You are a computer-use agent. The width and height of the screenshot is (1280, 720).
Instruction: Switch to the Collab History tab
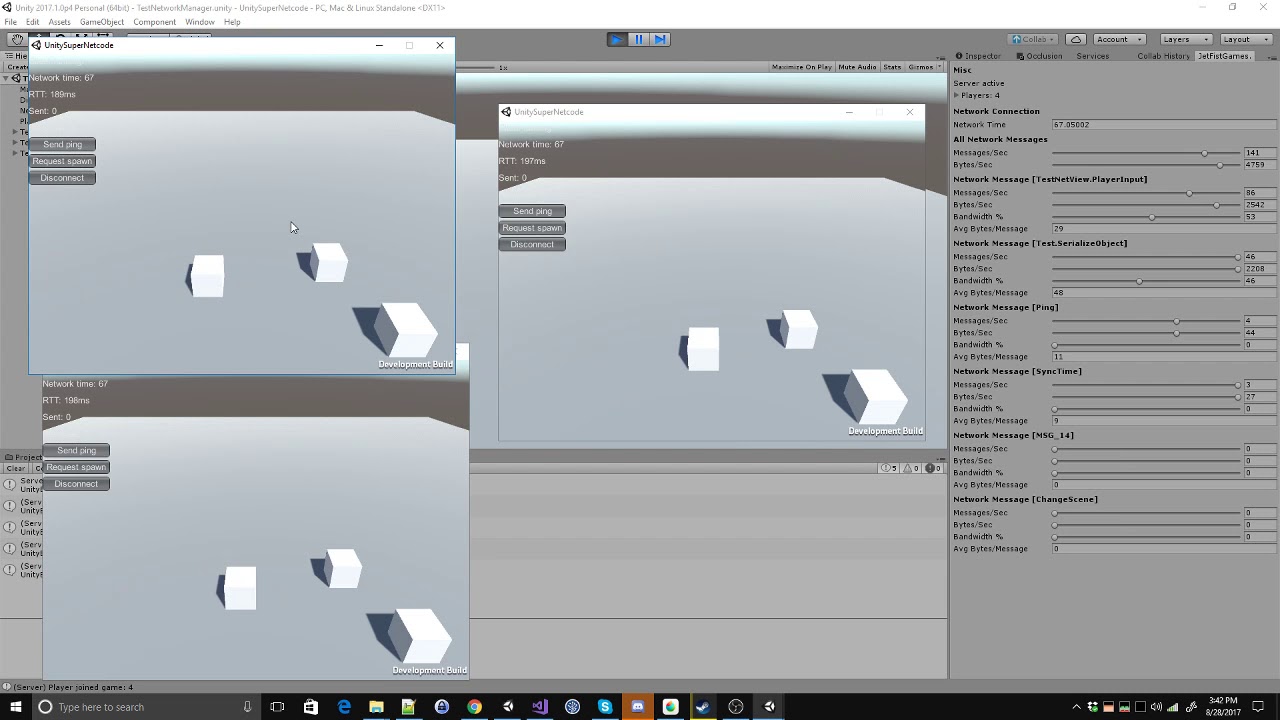click(1164, 56)
